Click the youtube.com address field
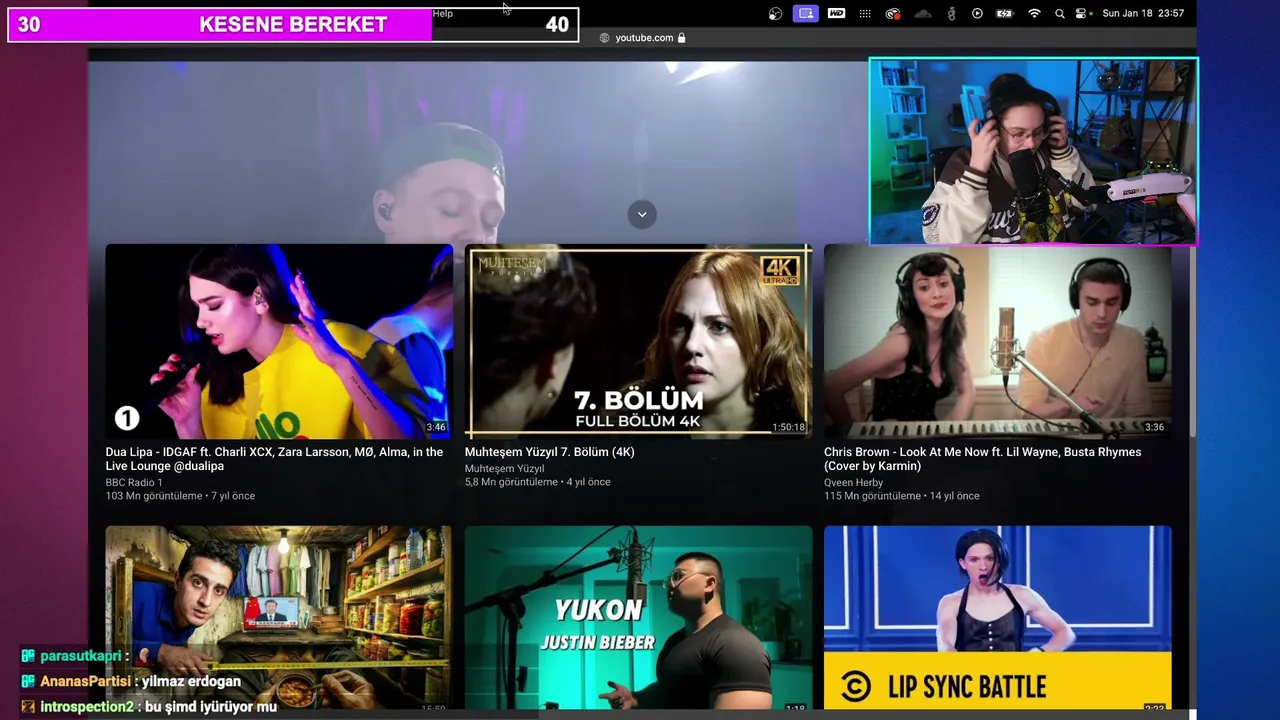This screenshot has height=720, width=1280. (x=642, y=38)
